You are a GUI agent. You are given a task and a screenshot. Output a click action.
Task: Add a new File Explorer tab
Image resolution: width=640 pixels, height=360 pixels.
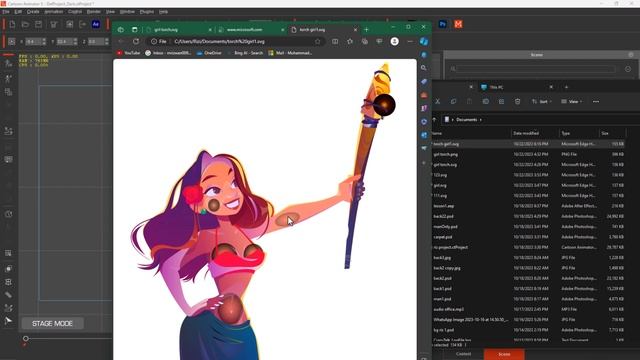(x=566, y=87)
